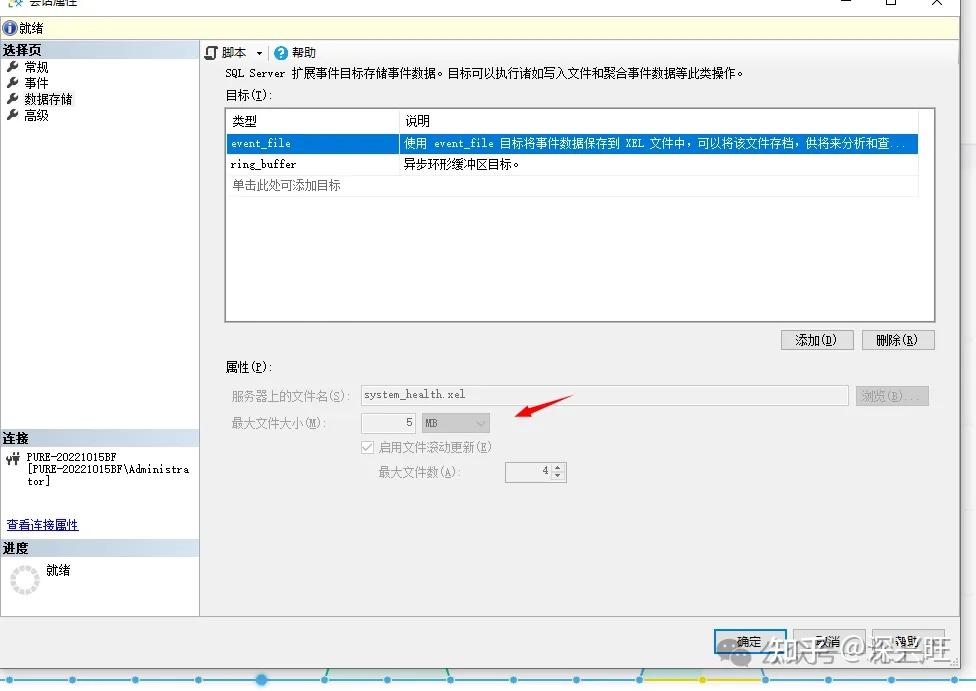Click the wrench icon beside 常规
Screen dimensions: 976x691
[x=12, y=67]
